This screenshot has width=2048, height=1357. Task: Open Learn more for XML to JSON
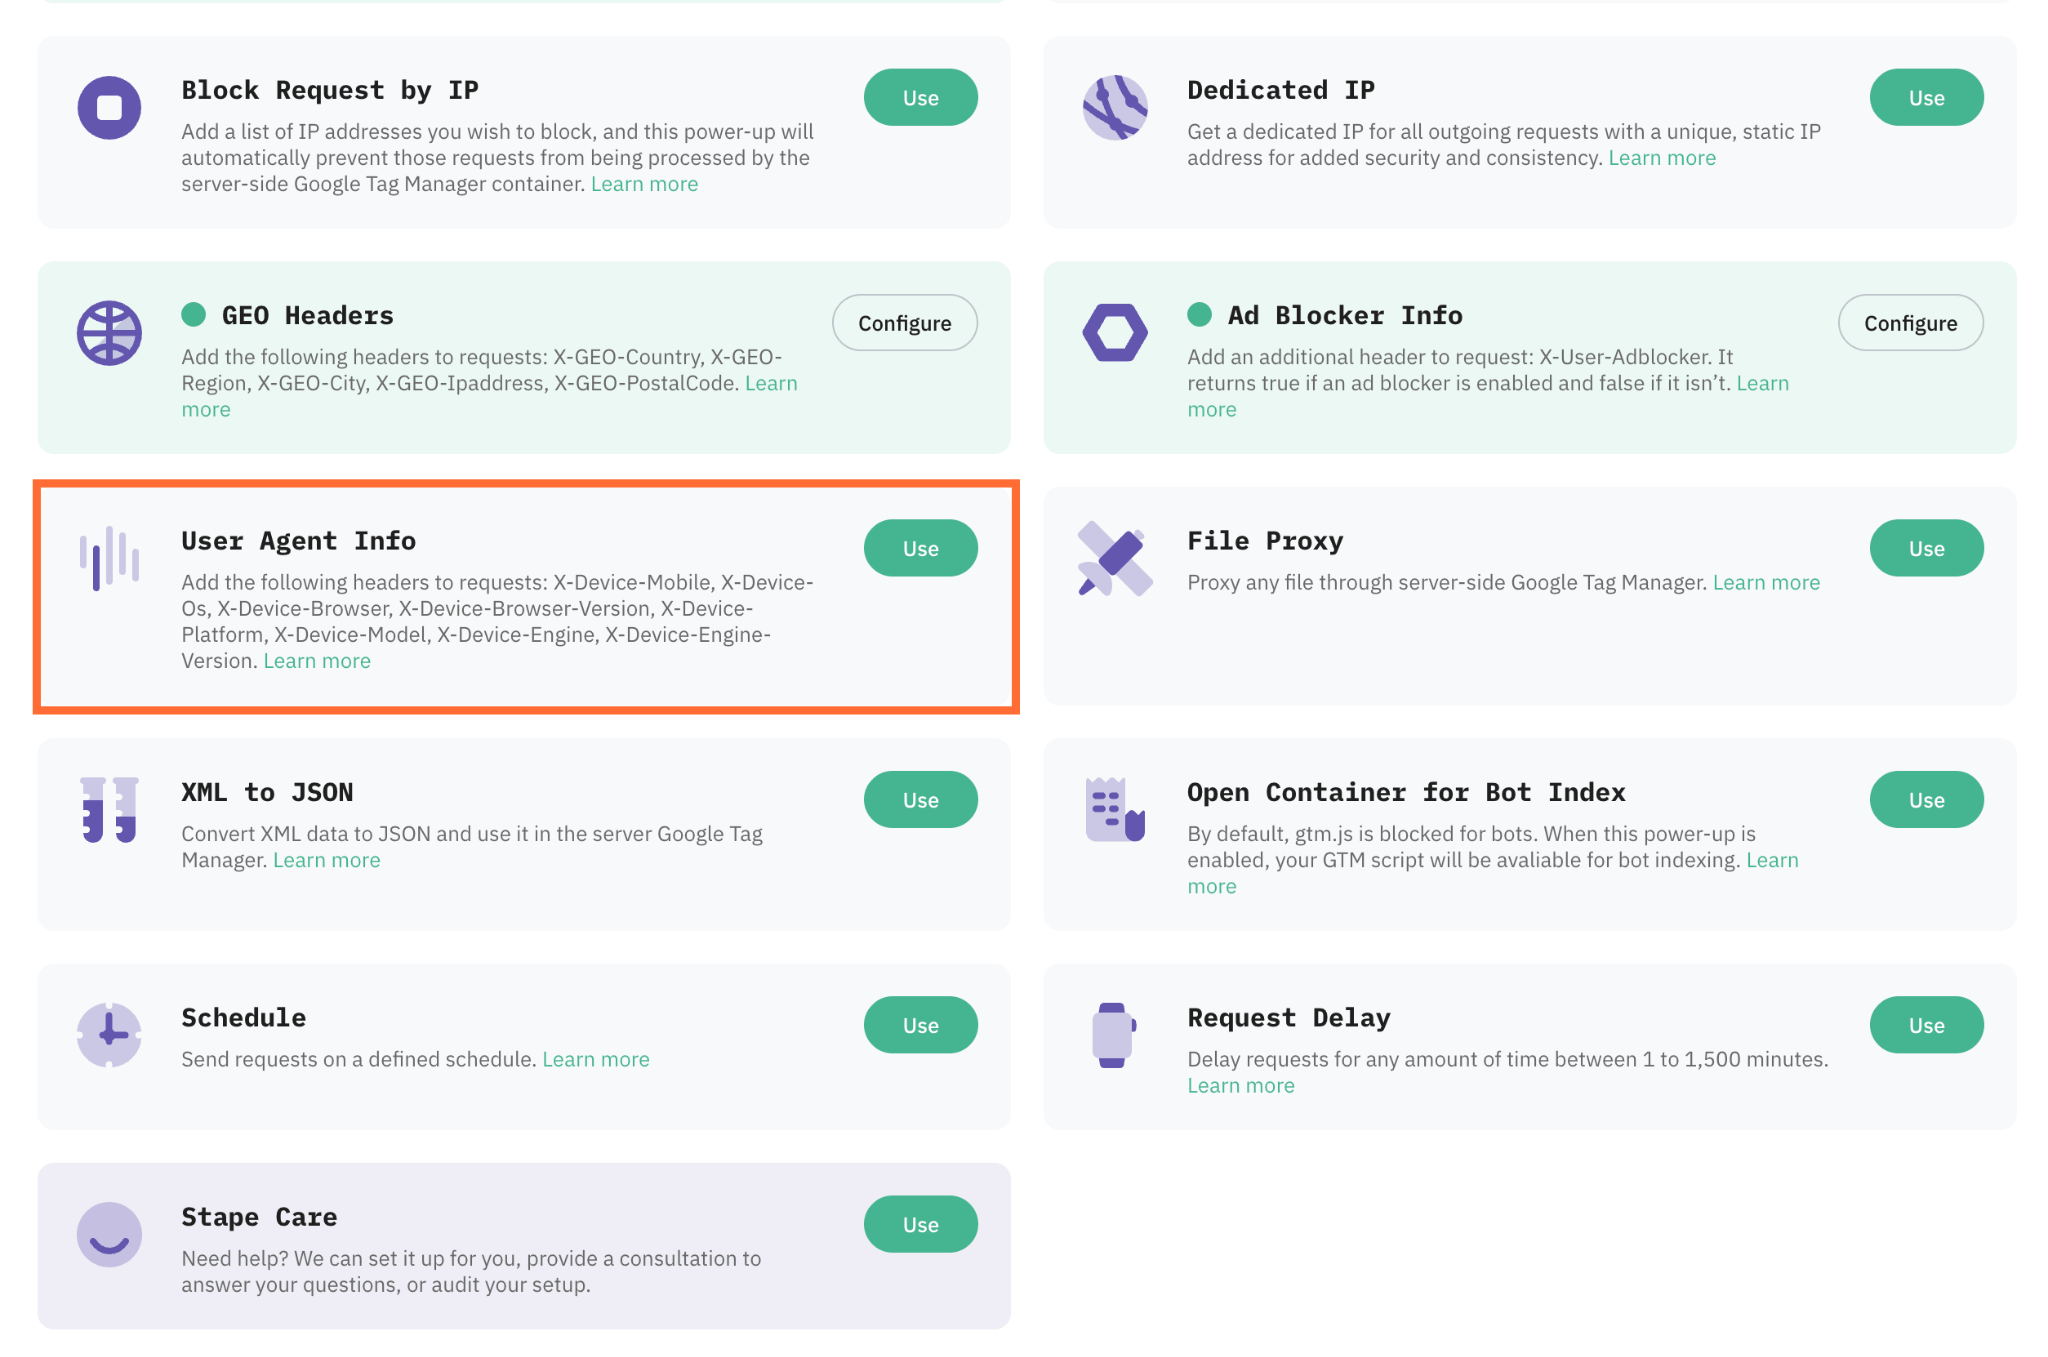pyautogui.click(x=327, y=861)
